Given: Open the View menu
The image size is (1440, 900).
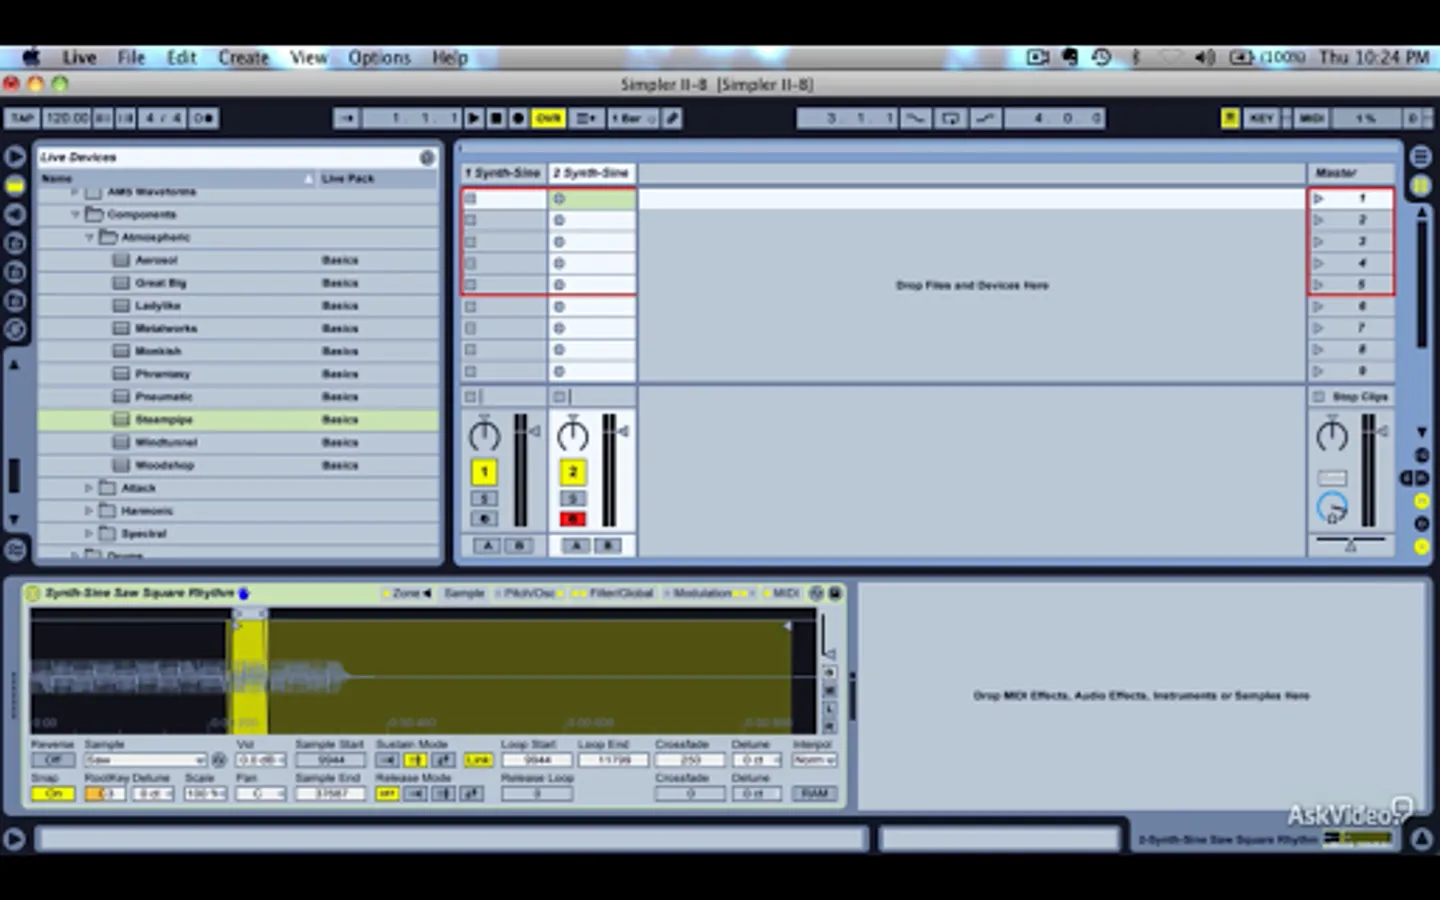Looking at the screenshot, I should click(309, 57).
